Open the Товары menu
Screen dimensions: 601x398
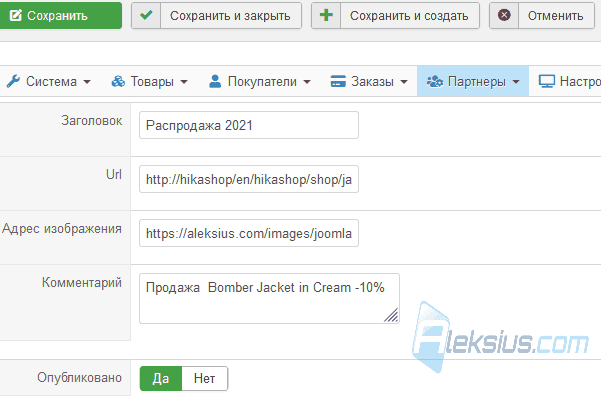pyautogui.click(x=149, y=81)
